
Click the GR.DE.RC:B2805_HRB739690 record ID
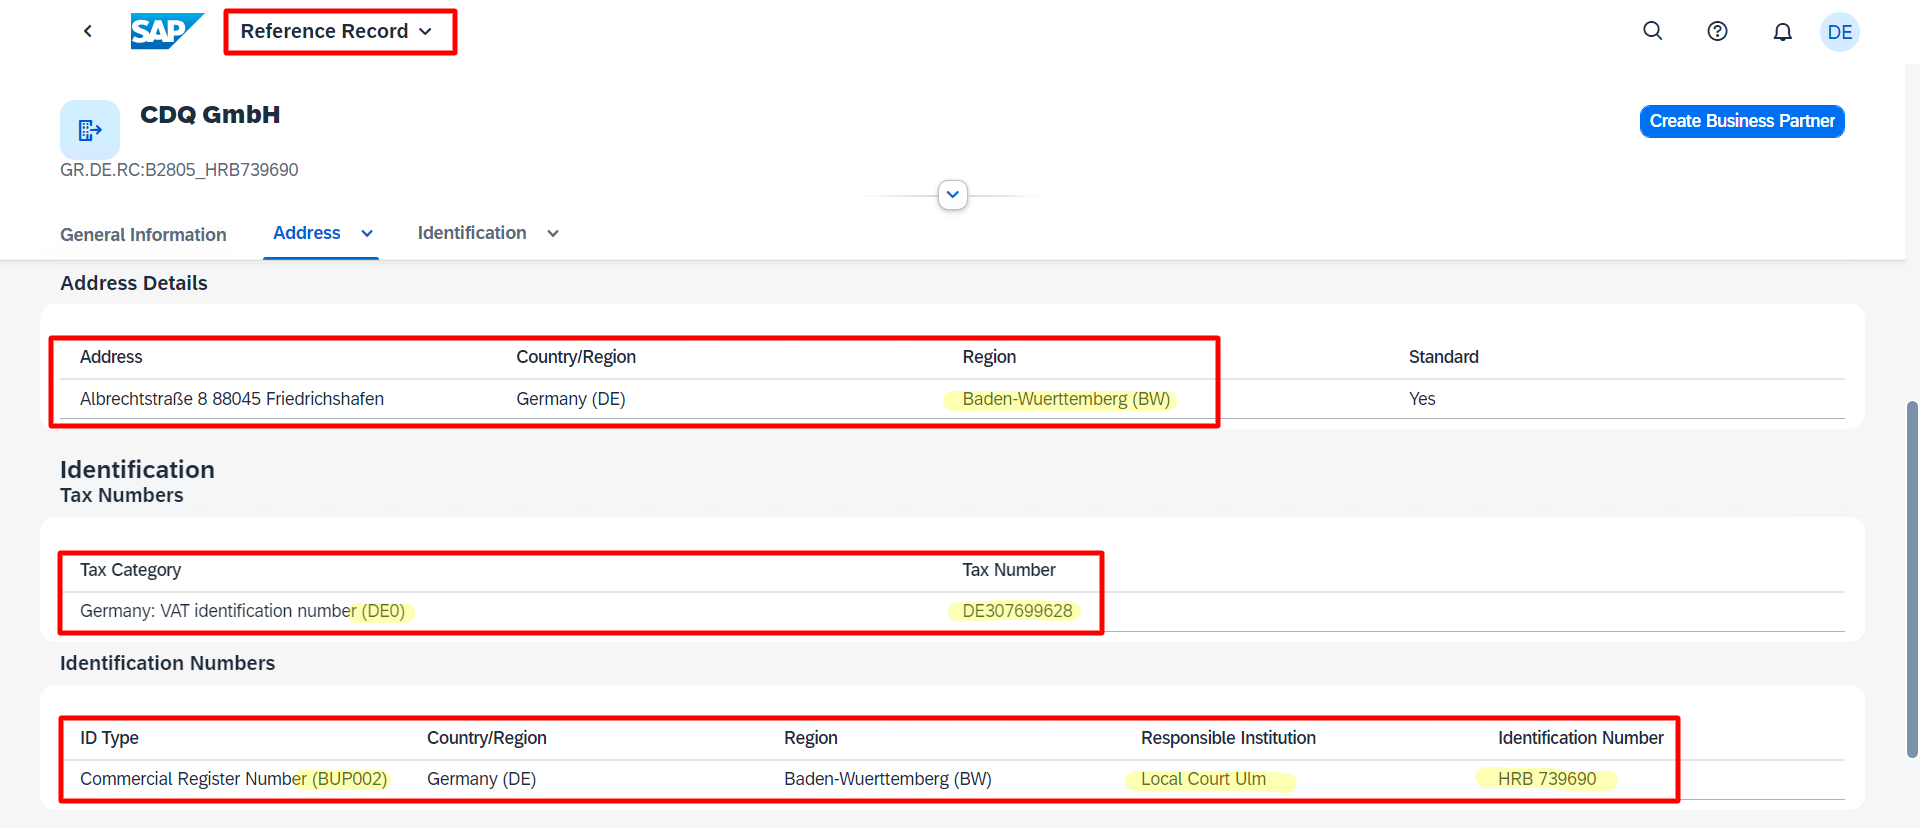point(179,170)
